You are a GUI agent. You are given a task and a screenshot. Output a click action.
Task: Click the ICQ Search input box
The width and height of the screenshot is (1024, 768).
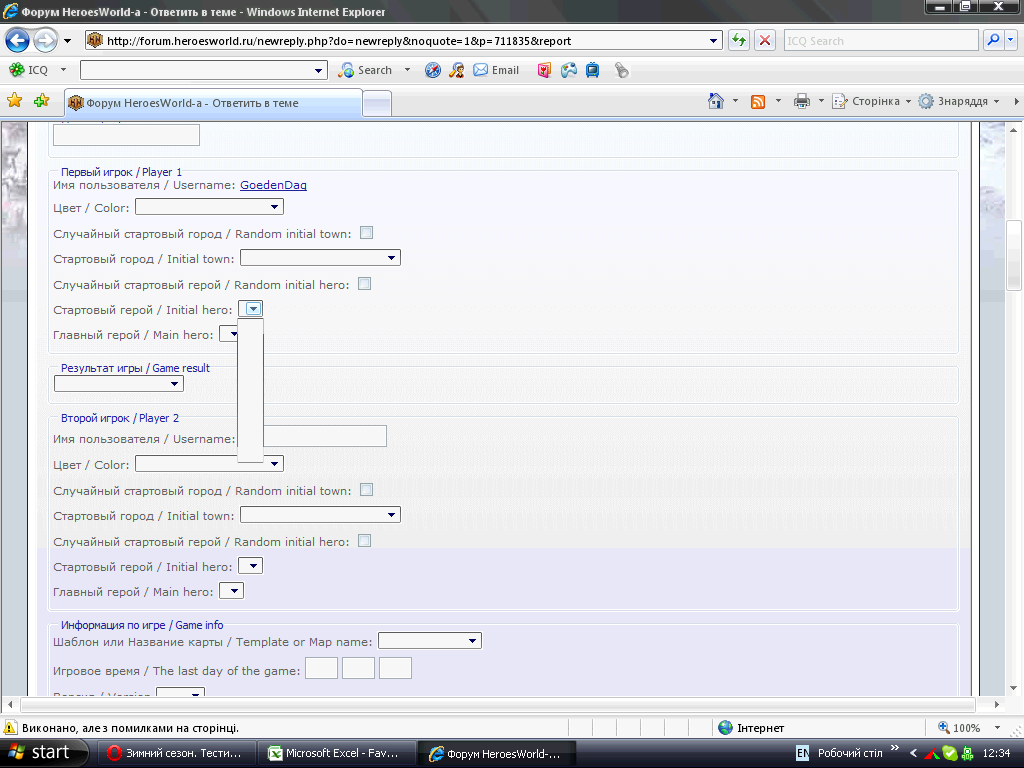880,40
